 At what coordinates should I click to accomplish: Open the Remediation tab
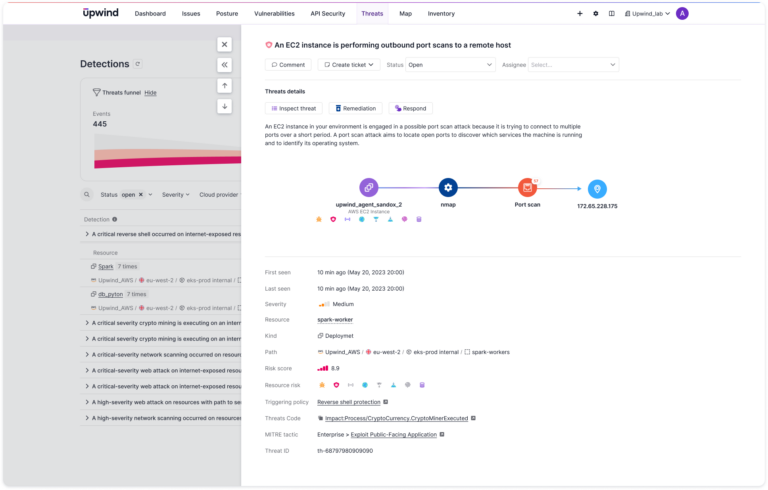[x=356, y=108]
